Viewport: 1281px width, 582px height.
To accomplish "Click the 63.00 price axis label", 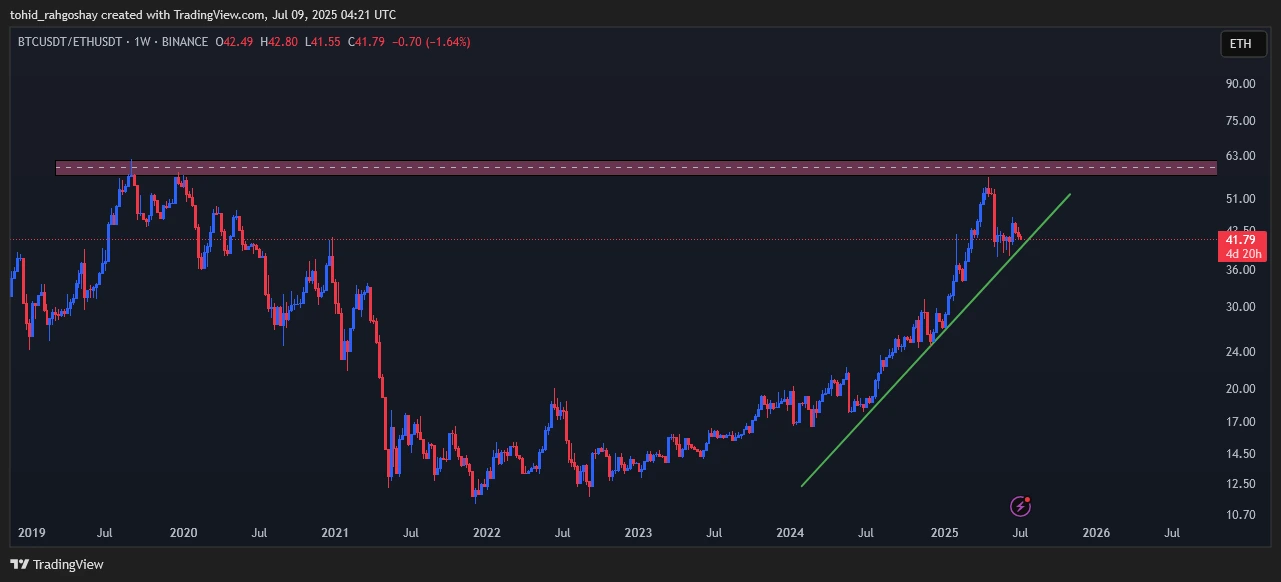I will [x=1241, y=156].
